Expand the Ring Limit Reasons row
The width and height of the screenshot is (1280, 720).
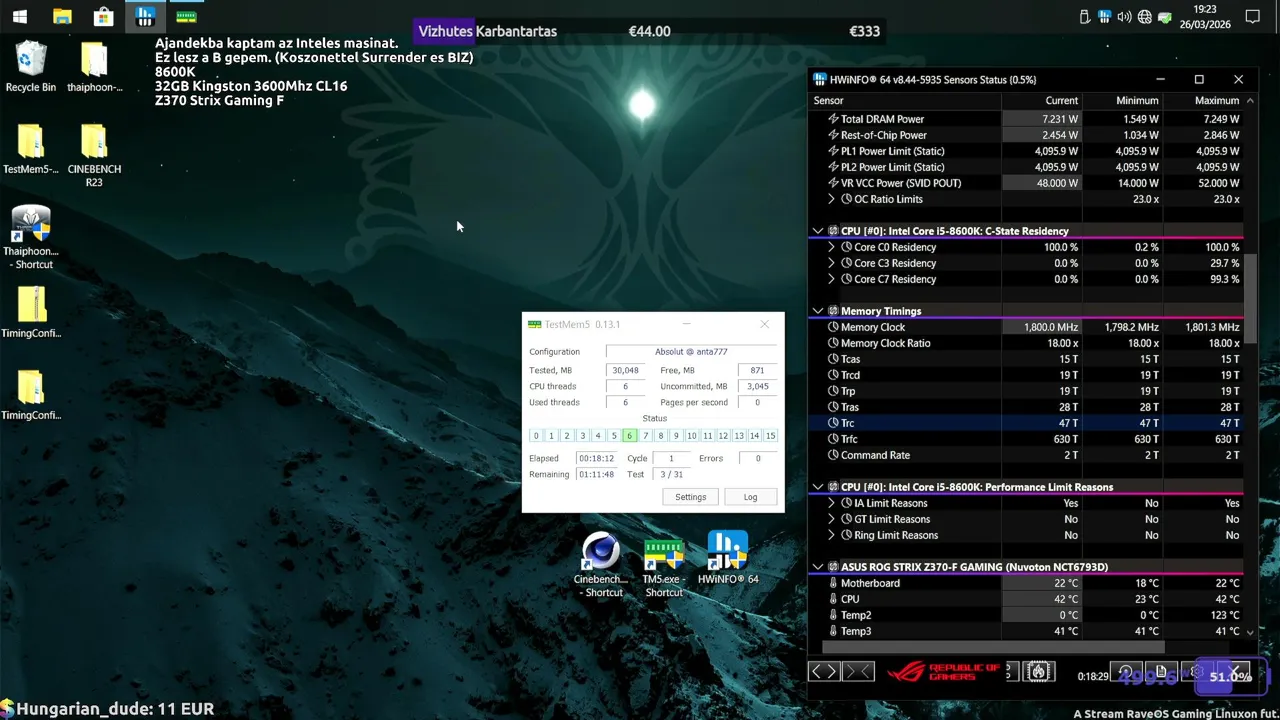click(x=832, y=535)
